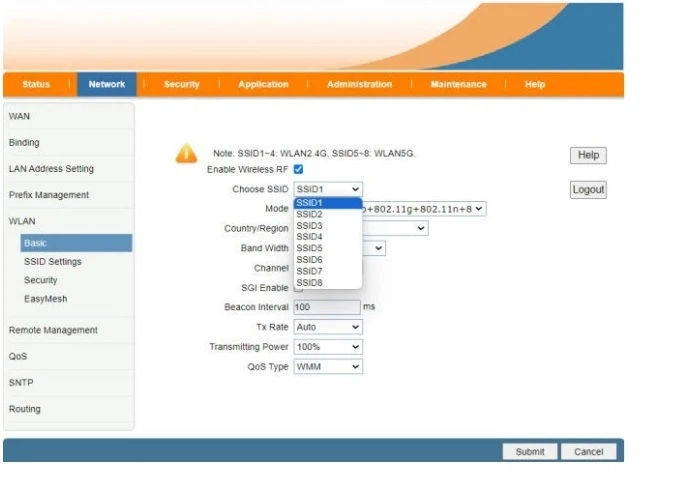Pick SSID8 option in the dropdown
Screen dimensions: 694x496
309,282
